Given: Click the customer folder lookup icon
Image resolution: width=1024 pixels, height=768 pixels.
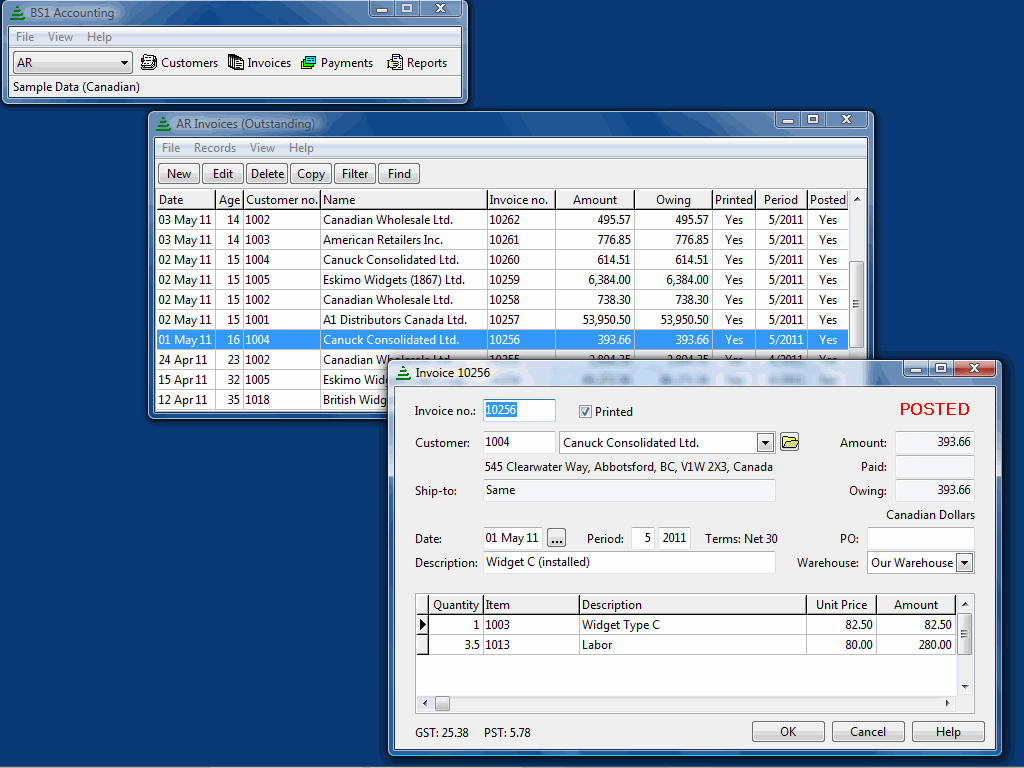Looking at the screenshot, I should click(790, 442).
